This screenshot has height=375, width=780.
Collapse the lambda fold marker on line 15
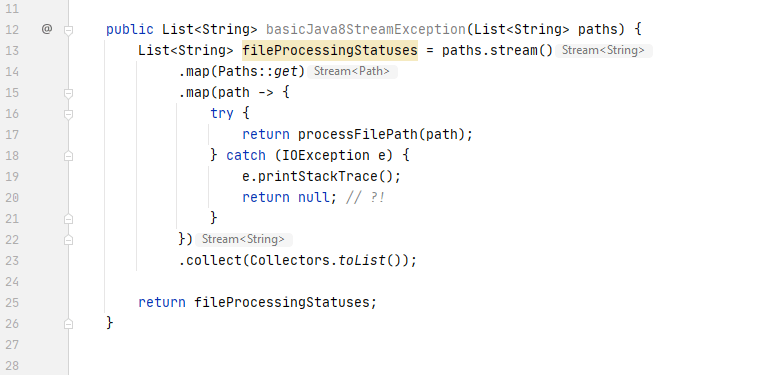(69, 93)
